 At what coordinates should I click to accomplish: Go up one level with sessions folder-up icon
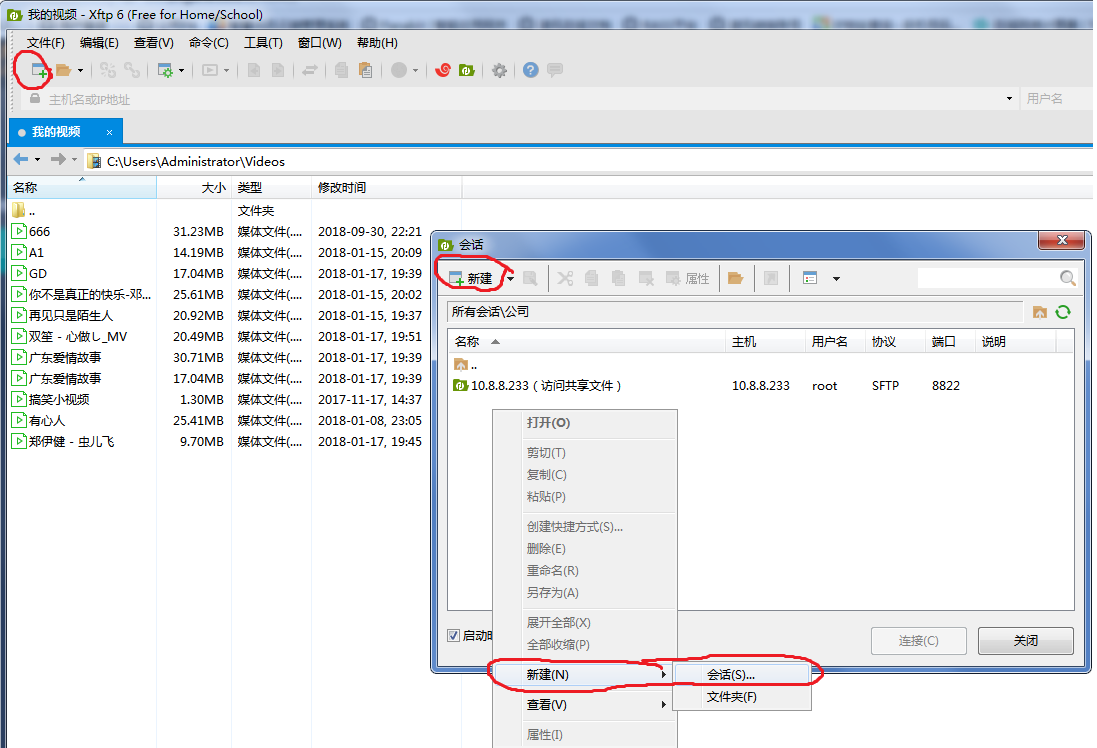pyautogui.click(x=1040, y=312)
